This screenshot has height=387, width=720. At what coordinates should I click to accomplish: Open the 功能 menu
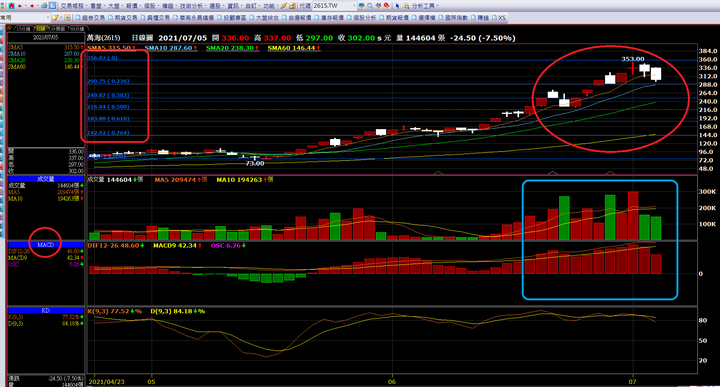pos(269,6)
